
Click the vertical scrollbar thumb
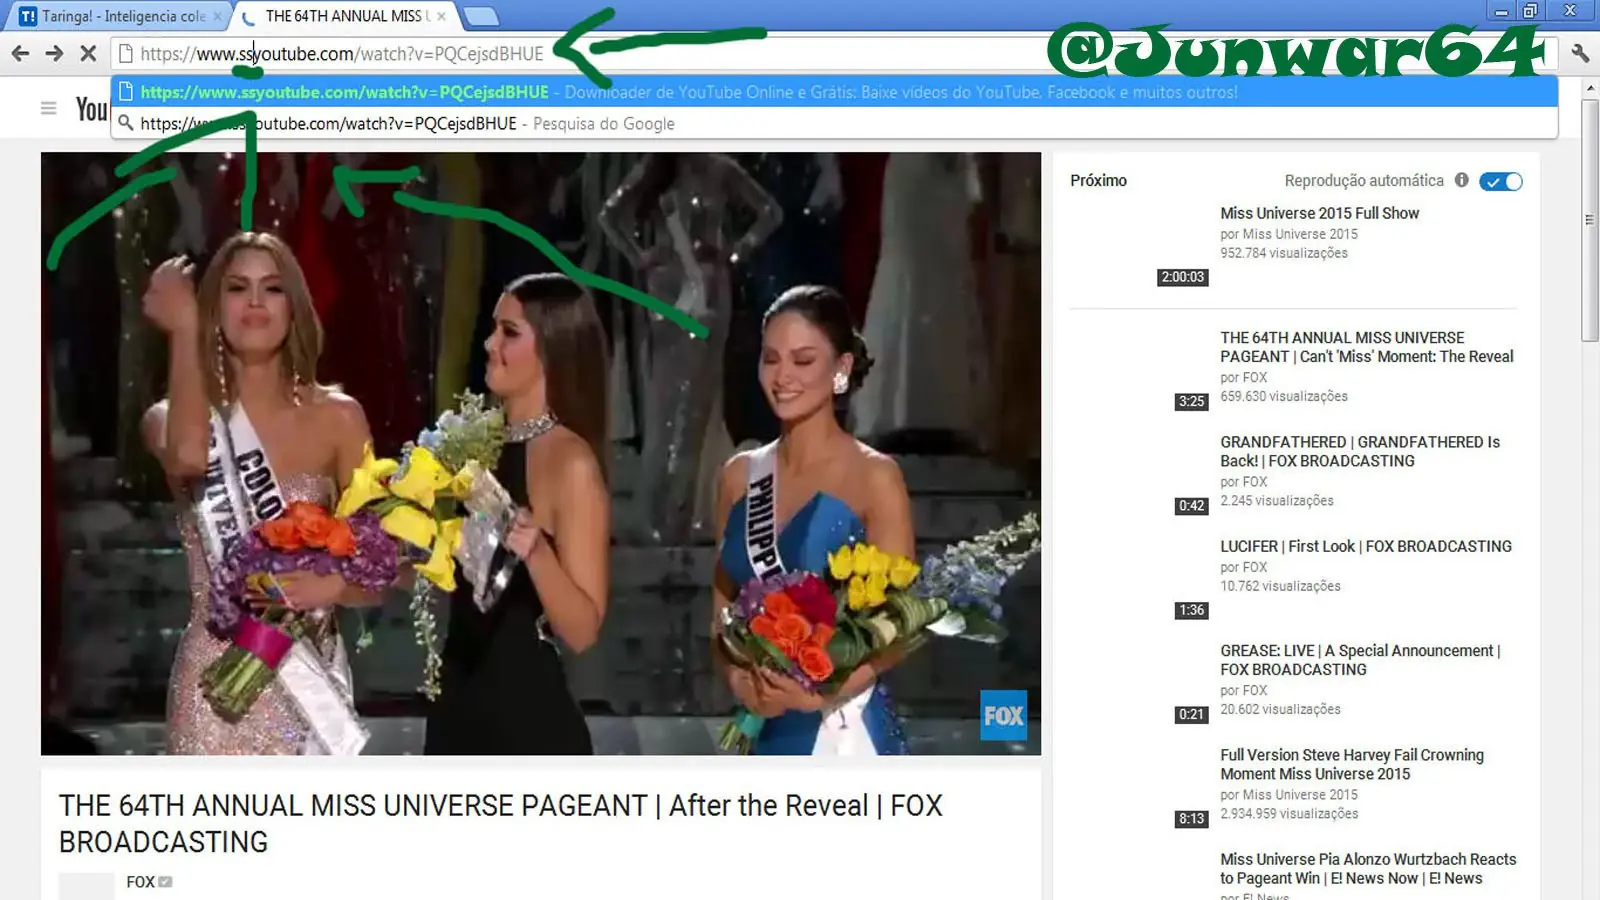click(x=1589, y=220)
